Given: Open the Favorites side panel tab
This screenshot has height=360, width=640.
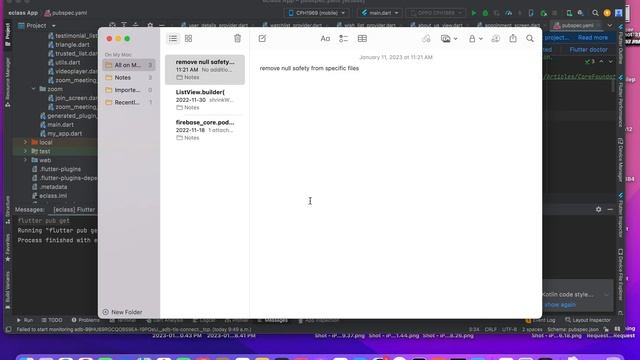Looking at the screenshot, I should [7, 248].
